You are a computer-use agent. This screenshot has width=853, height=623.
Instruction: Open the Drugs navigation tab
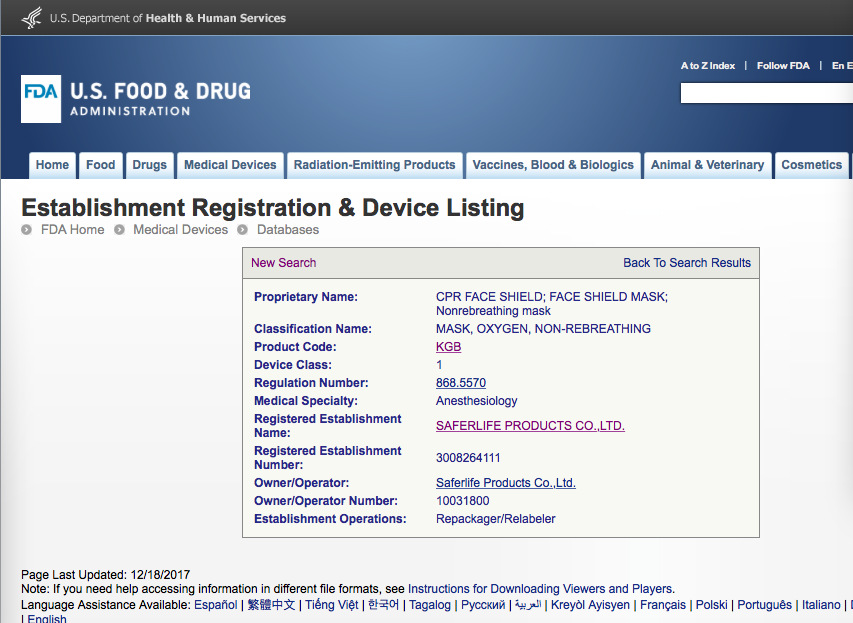click(150, 165)
